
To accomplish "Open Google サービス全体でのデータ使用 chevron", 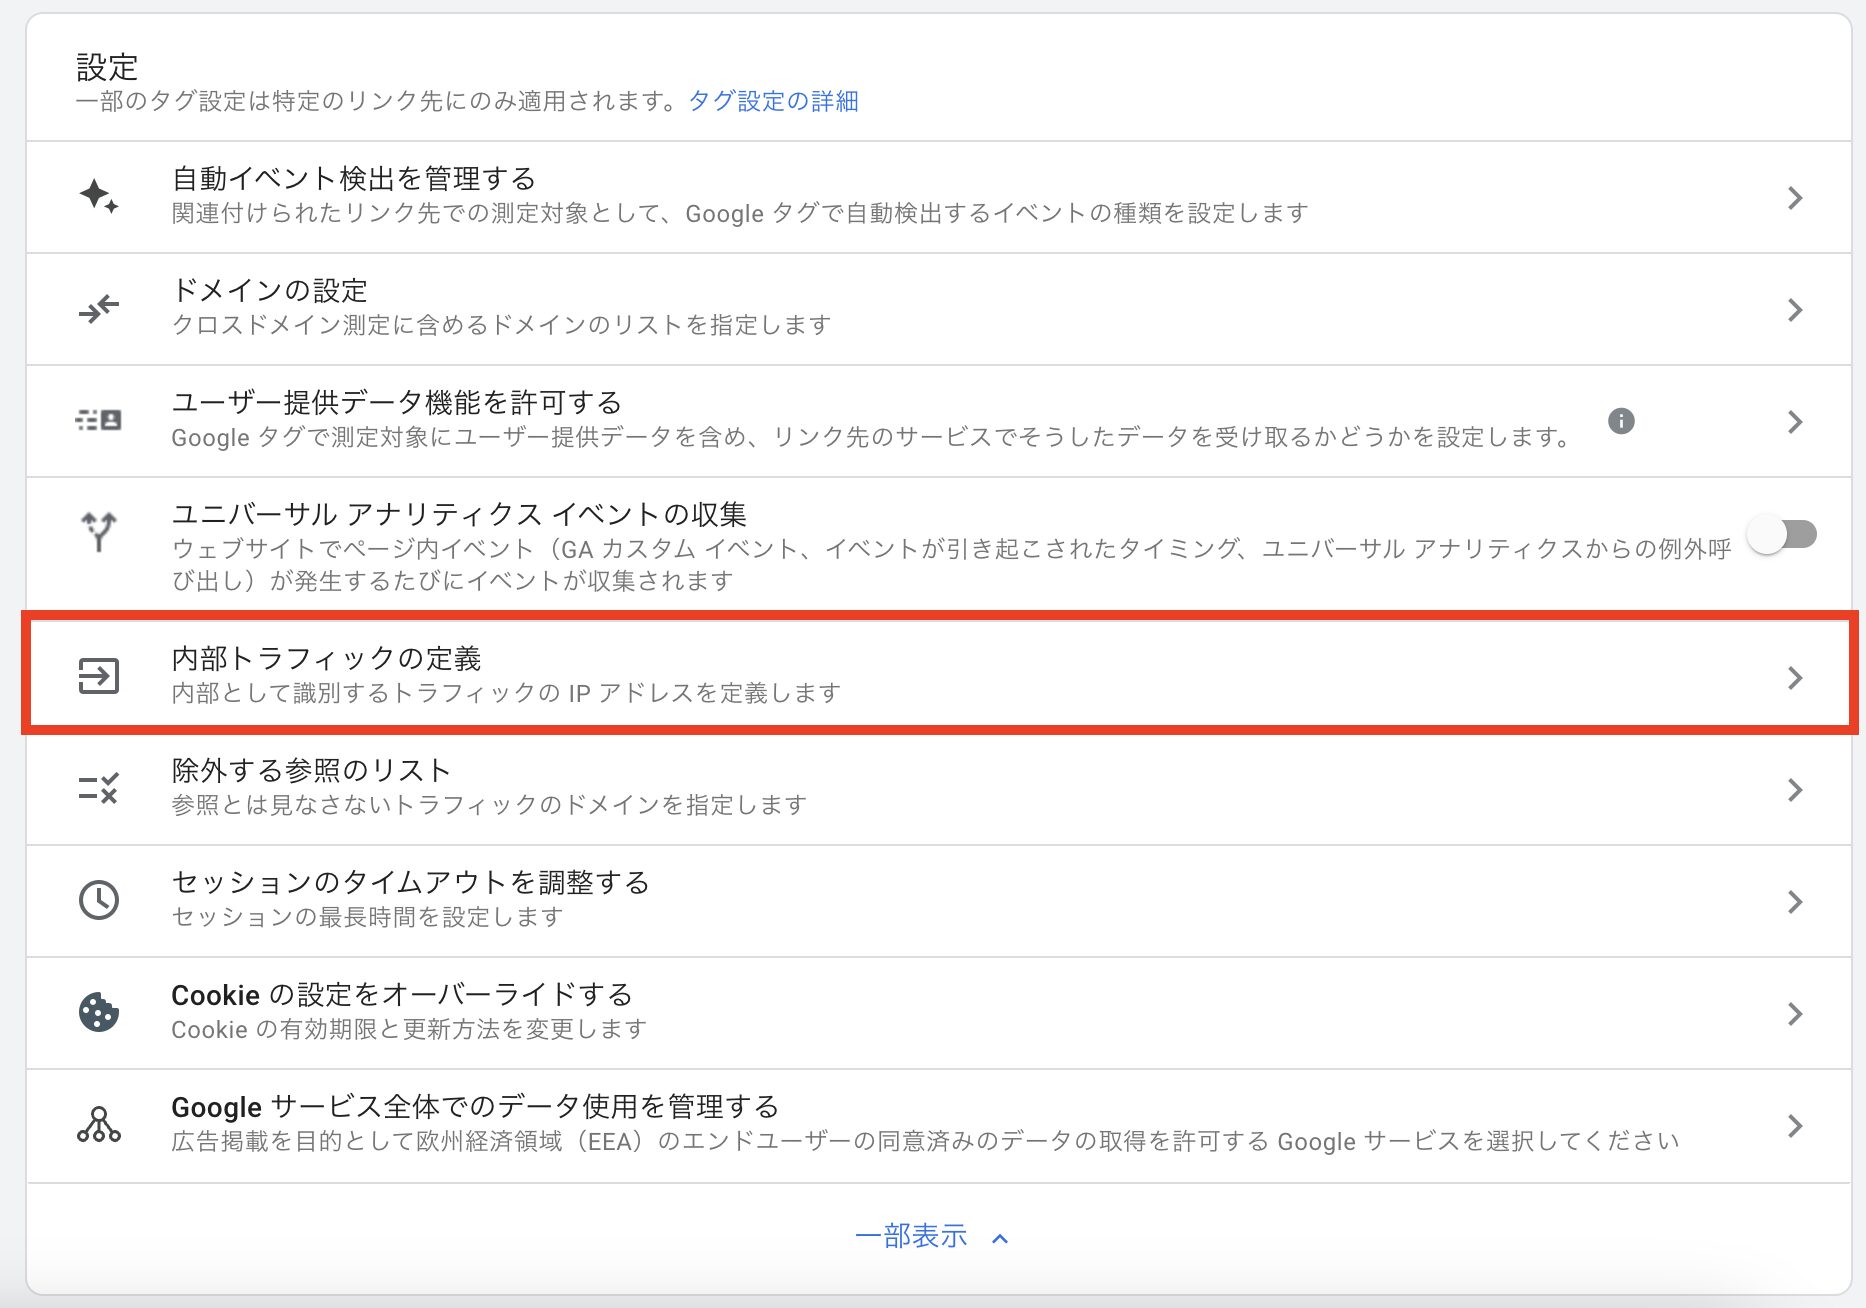I will (x=1795, y=1126).
